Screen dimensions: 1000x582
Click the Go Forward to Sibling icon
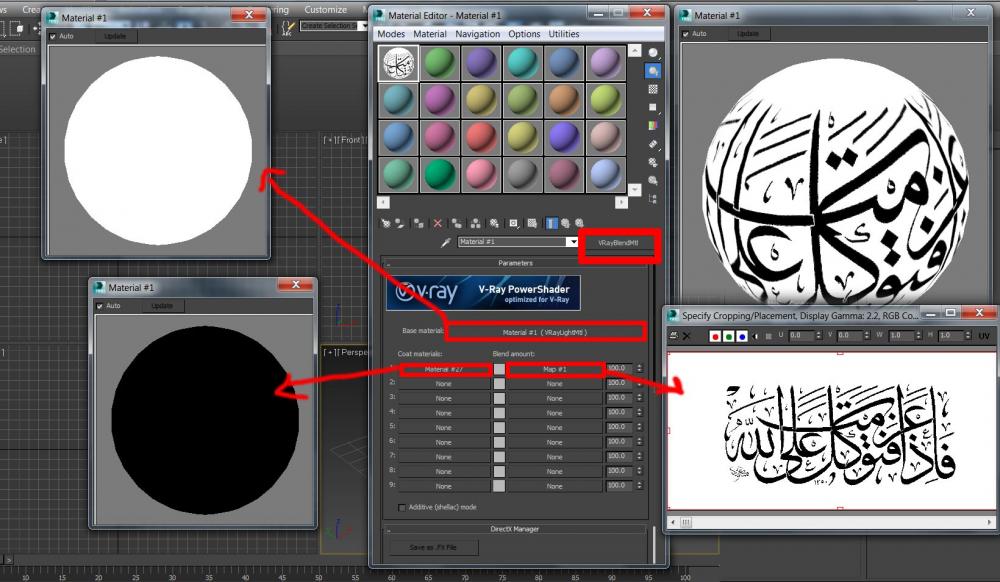click(579, 223)
